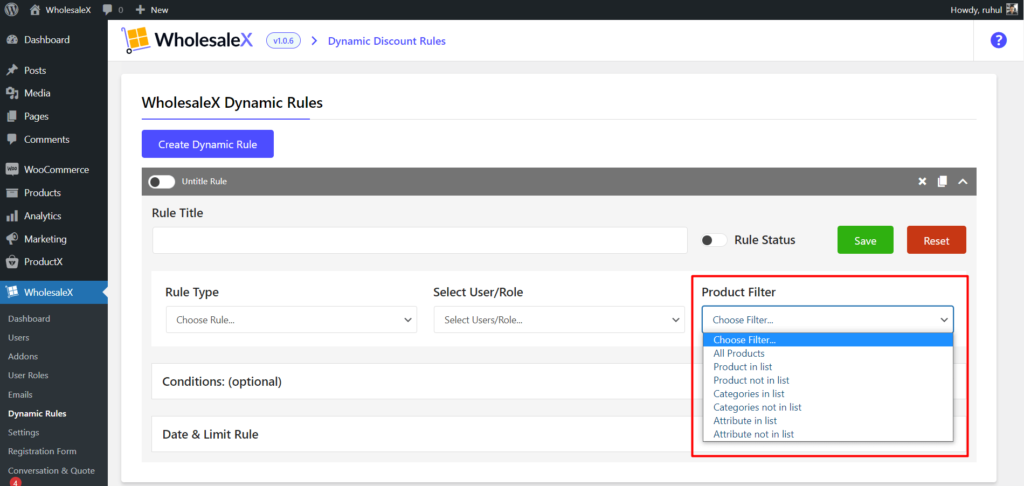The image size is (1024, 486).
Task: Click the v1.0.6 version badge
Action: pos(283,40)
